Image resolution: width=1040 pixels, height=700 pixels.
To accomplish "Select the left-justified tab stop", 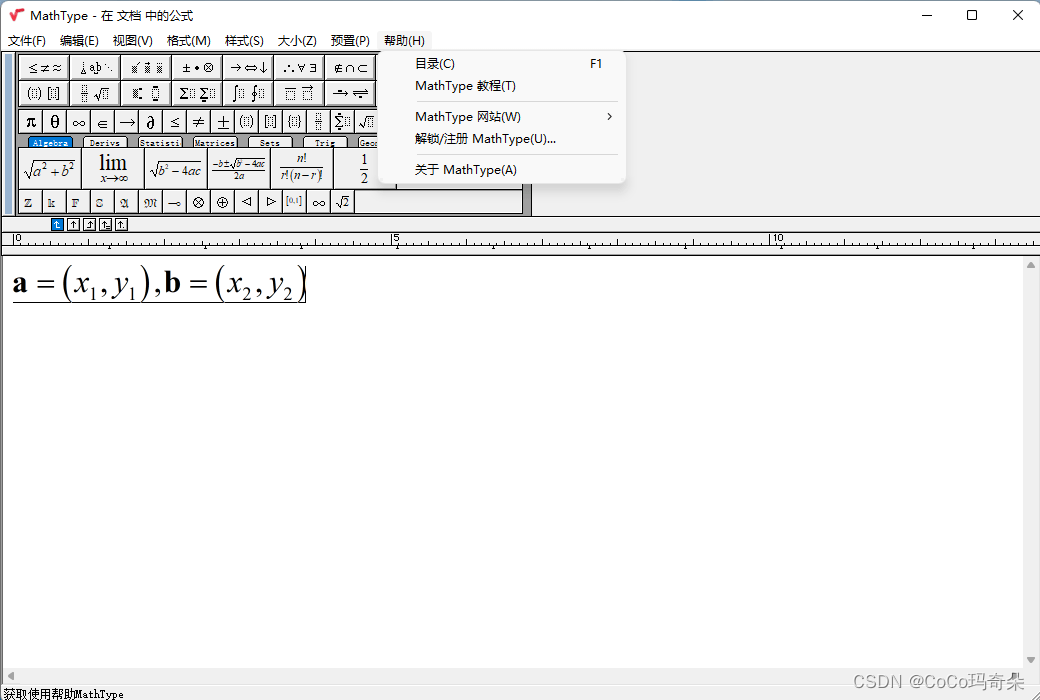I will [58, 224].
